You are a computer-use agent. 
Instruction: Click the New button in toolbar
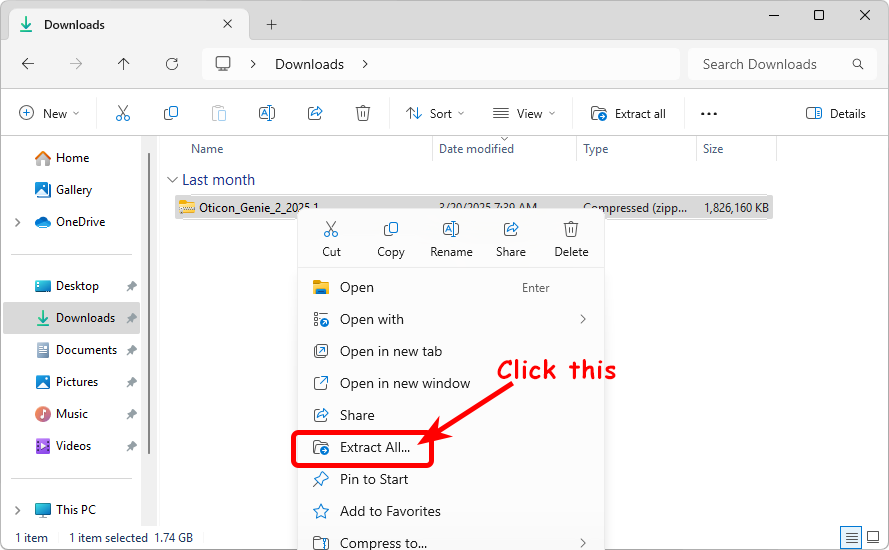point(49,114)
